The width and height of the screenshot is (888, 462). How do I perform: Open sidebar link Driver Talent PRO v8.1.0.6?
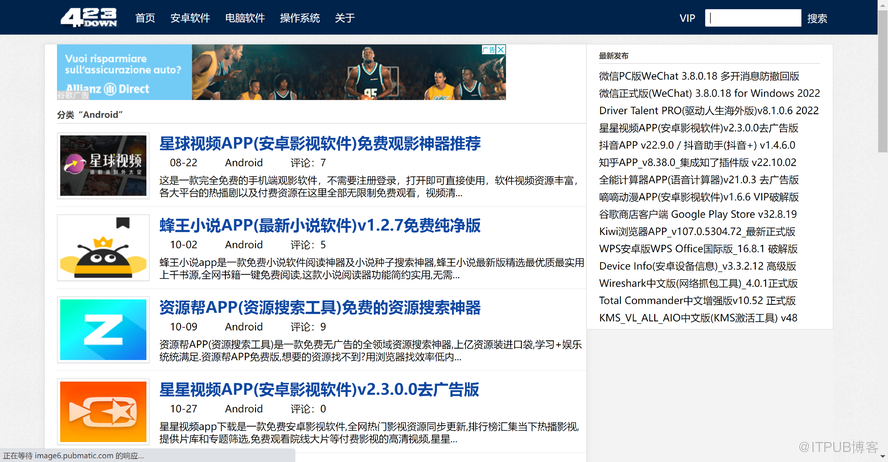coord(709,110)
